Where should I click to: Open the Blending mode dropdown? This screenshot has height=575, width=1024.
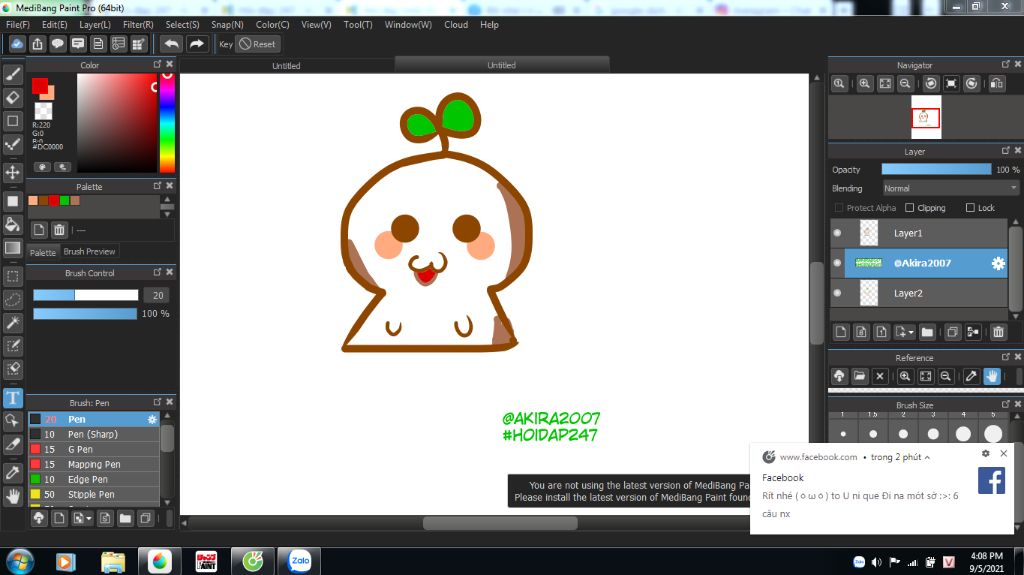[950, 188]
